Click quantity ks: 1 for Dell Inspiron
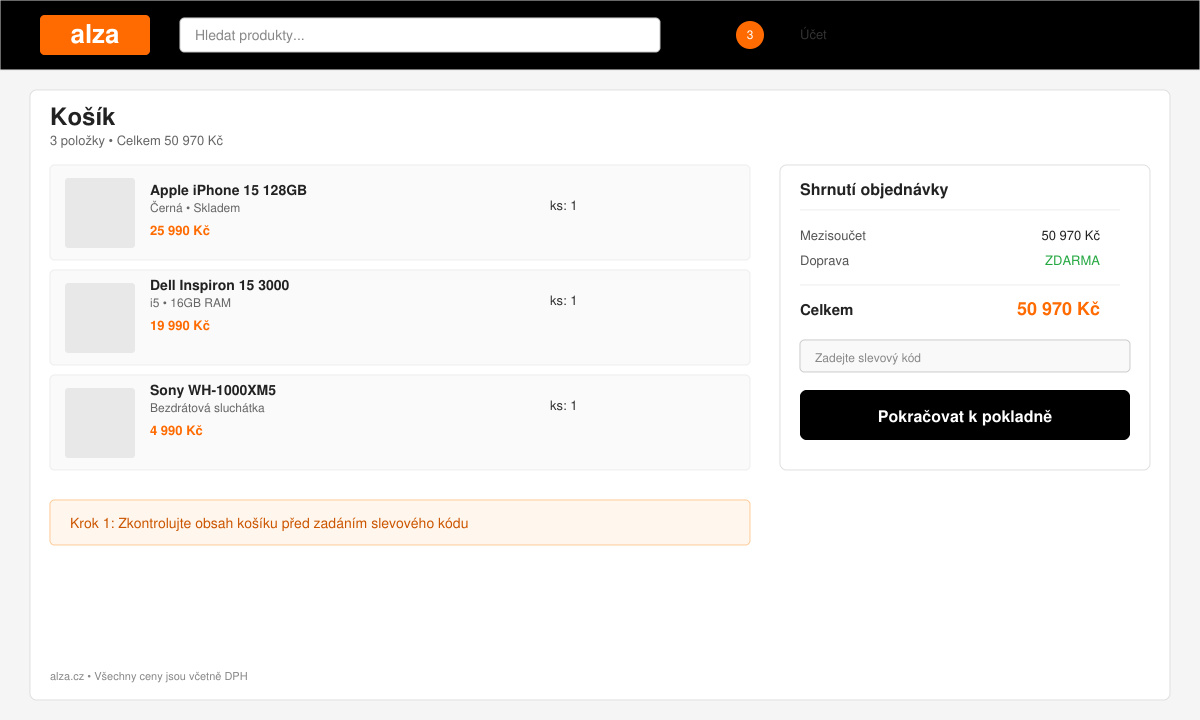Viewport: 1200px width, 720px height. pyautogui.click(x=563, y=301)
